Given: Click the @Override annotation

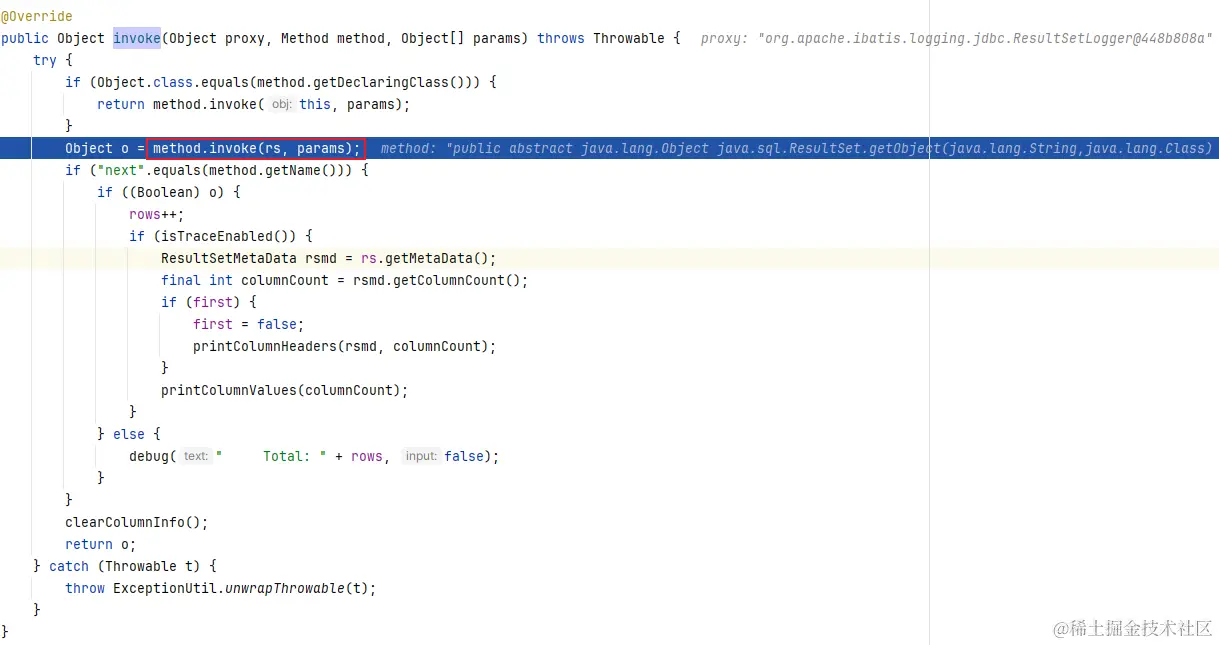Looking at the screenshot, I should point(37,17).
